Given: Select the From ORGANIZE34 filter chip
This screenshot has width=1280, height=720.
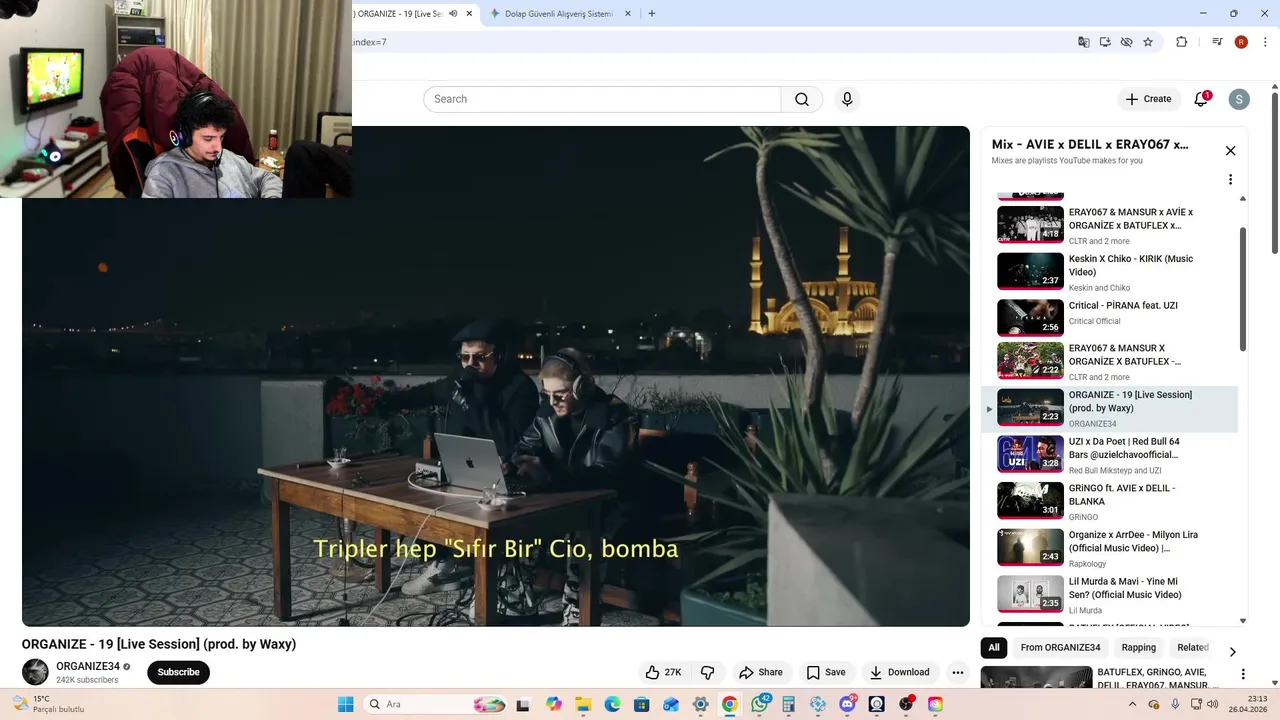Looking at the screenshot, I should pyautogui.click(x=1060, y=648).
